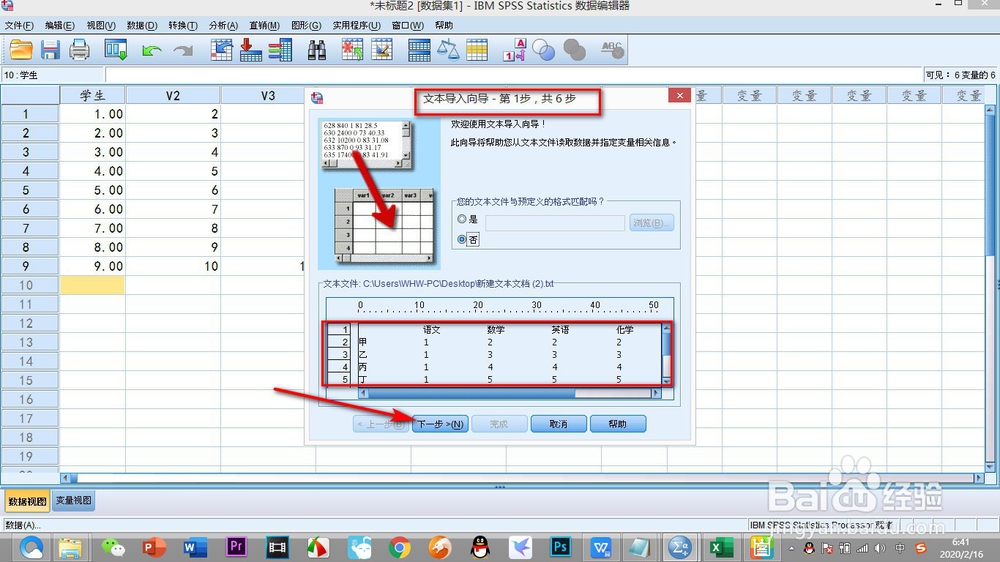The height and width of the screenshot is (562, 1000).
Task: Click the cell value editor bar
Action: click(x=514, y=75)
